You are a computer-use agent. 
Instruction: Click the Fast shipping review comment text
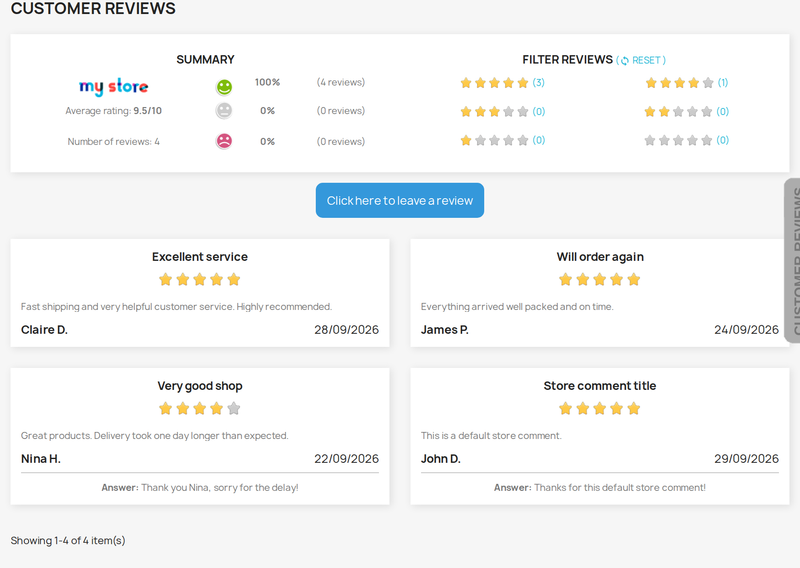click(x=177, y=307)
